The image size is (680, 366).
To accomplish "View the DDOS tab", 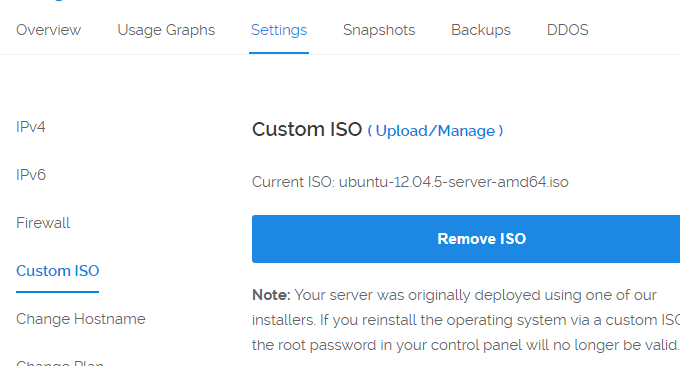I will pyautogui.click(x=568, y=30).
